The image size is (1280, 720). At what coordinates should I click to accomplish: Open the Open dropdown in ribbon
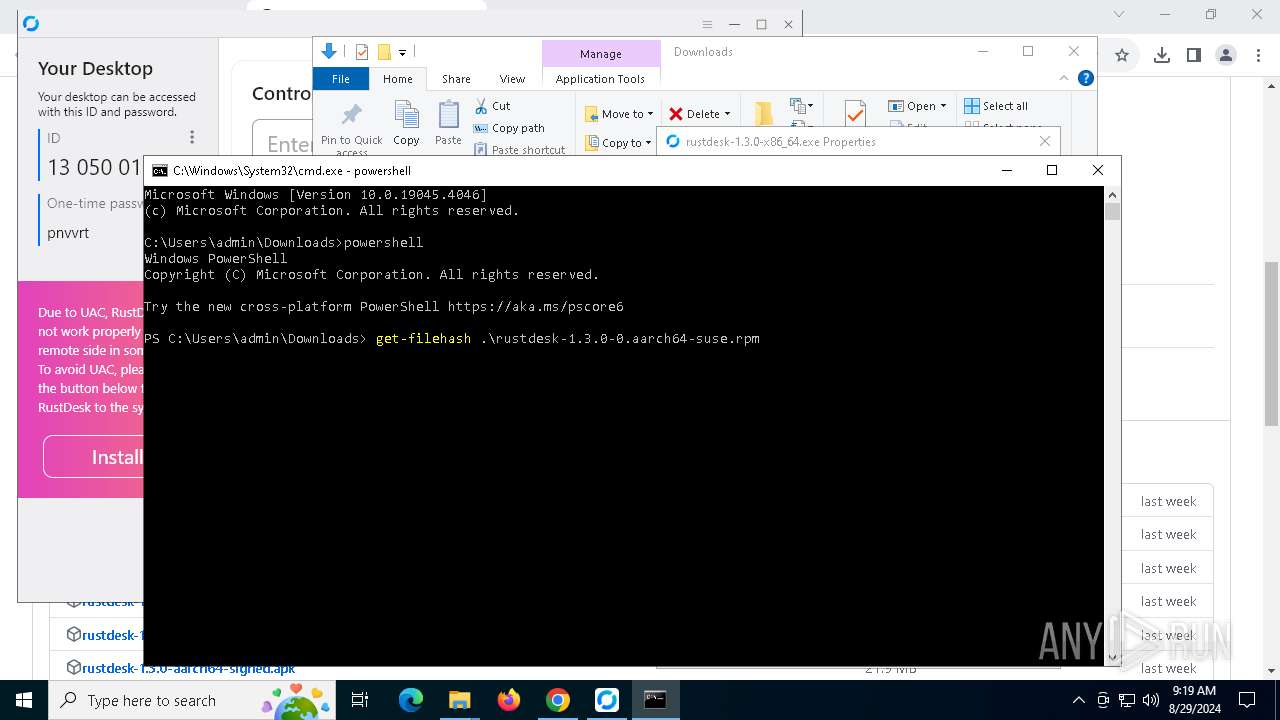point(917,106)
